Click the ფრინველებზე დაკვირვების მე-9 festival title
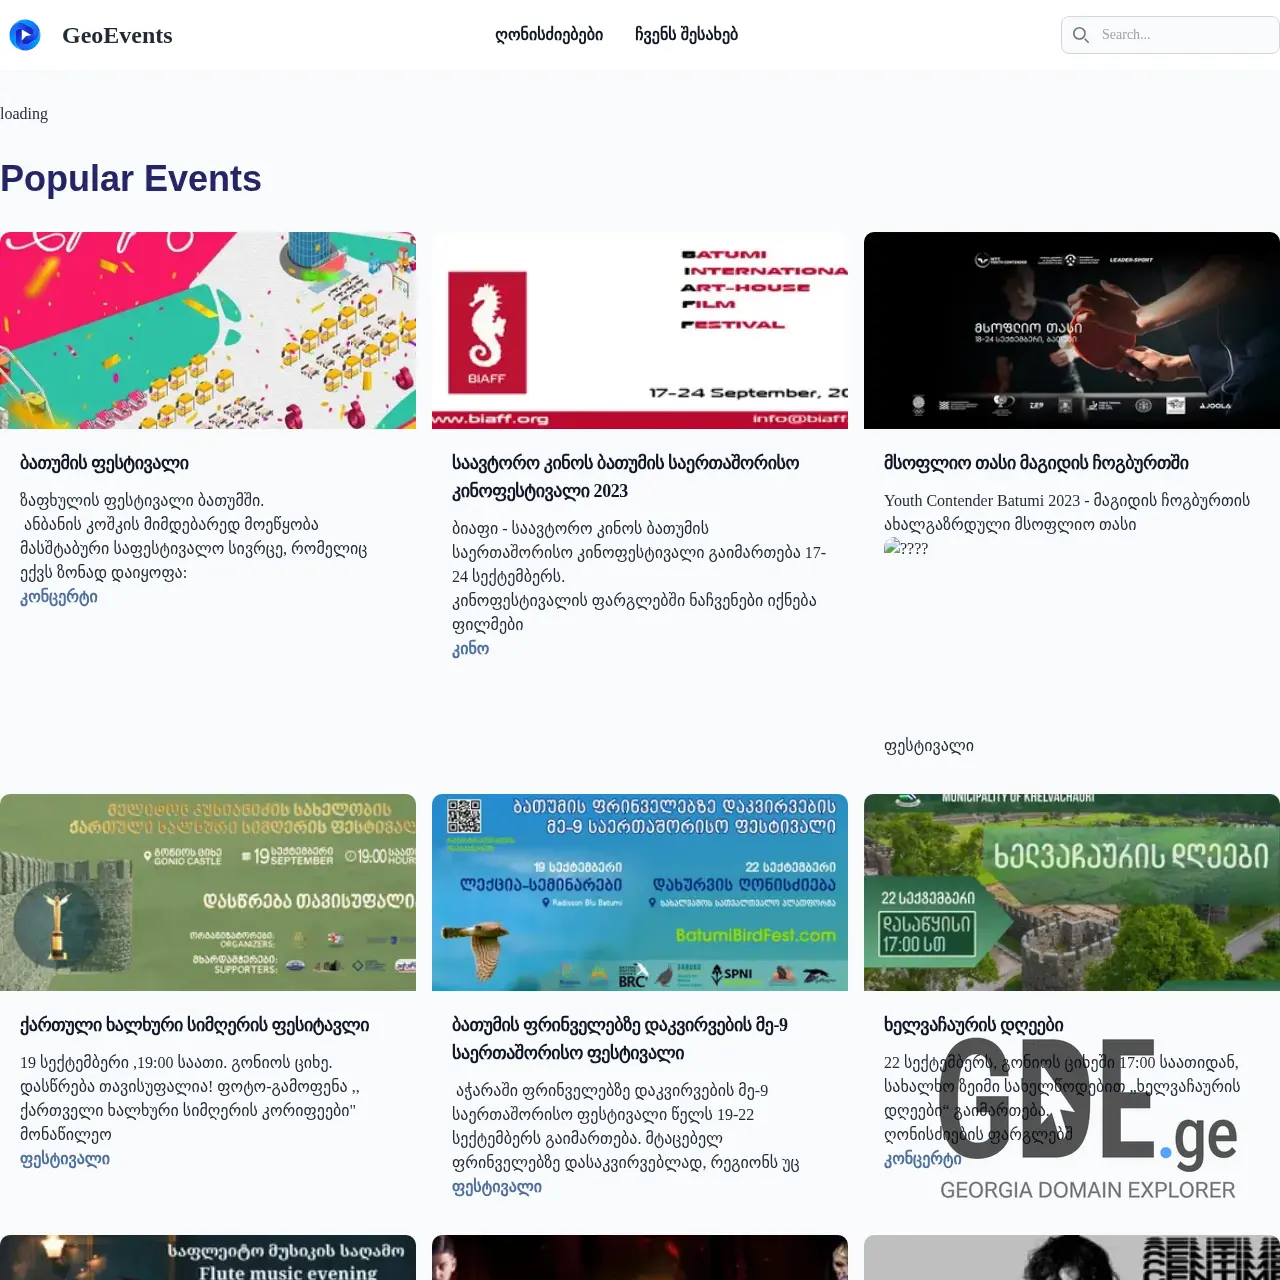Screen dimensions: 1280x1280 click(x=620, y=1039)
